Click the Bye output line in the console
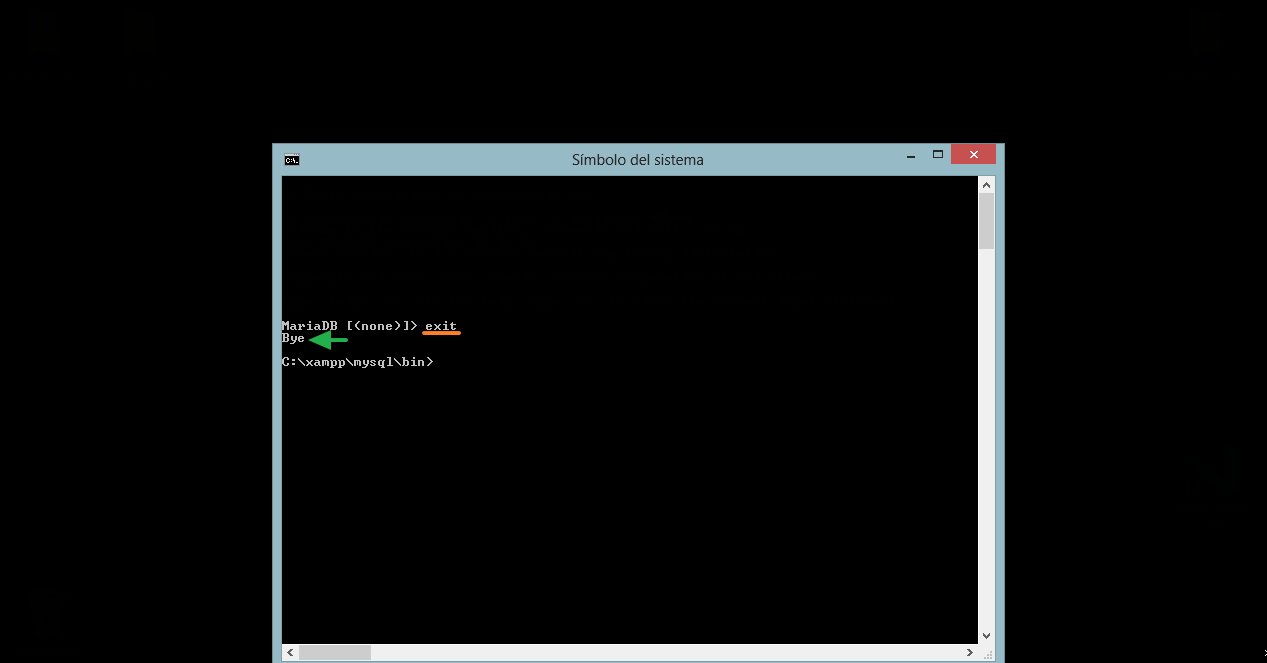The image size is (1267, 663). point(291,338)
